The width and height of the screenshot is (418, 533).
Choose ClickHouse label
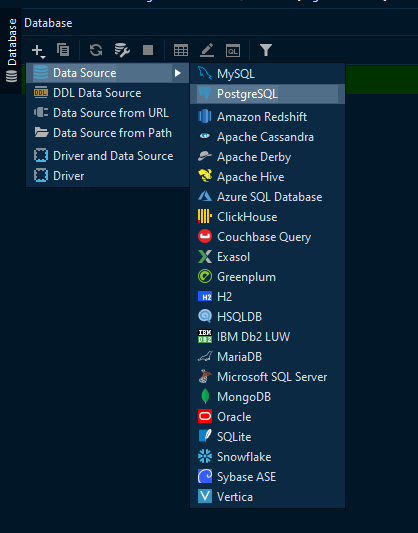pyautogui.click(x=247, y=217)
